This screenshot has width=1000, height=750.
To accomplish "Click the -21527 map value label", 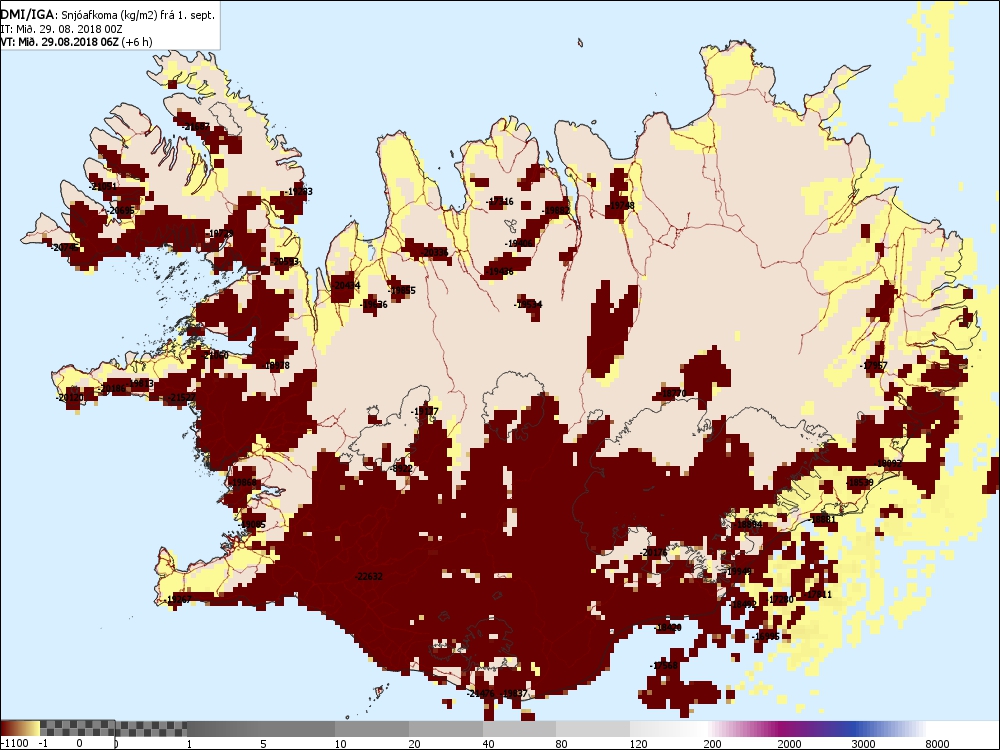I will tap(182, 397).
